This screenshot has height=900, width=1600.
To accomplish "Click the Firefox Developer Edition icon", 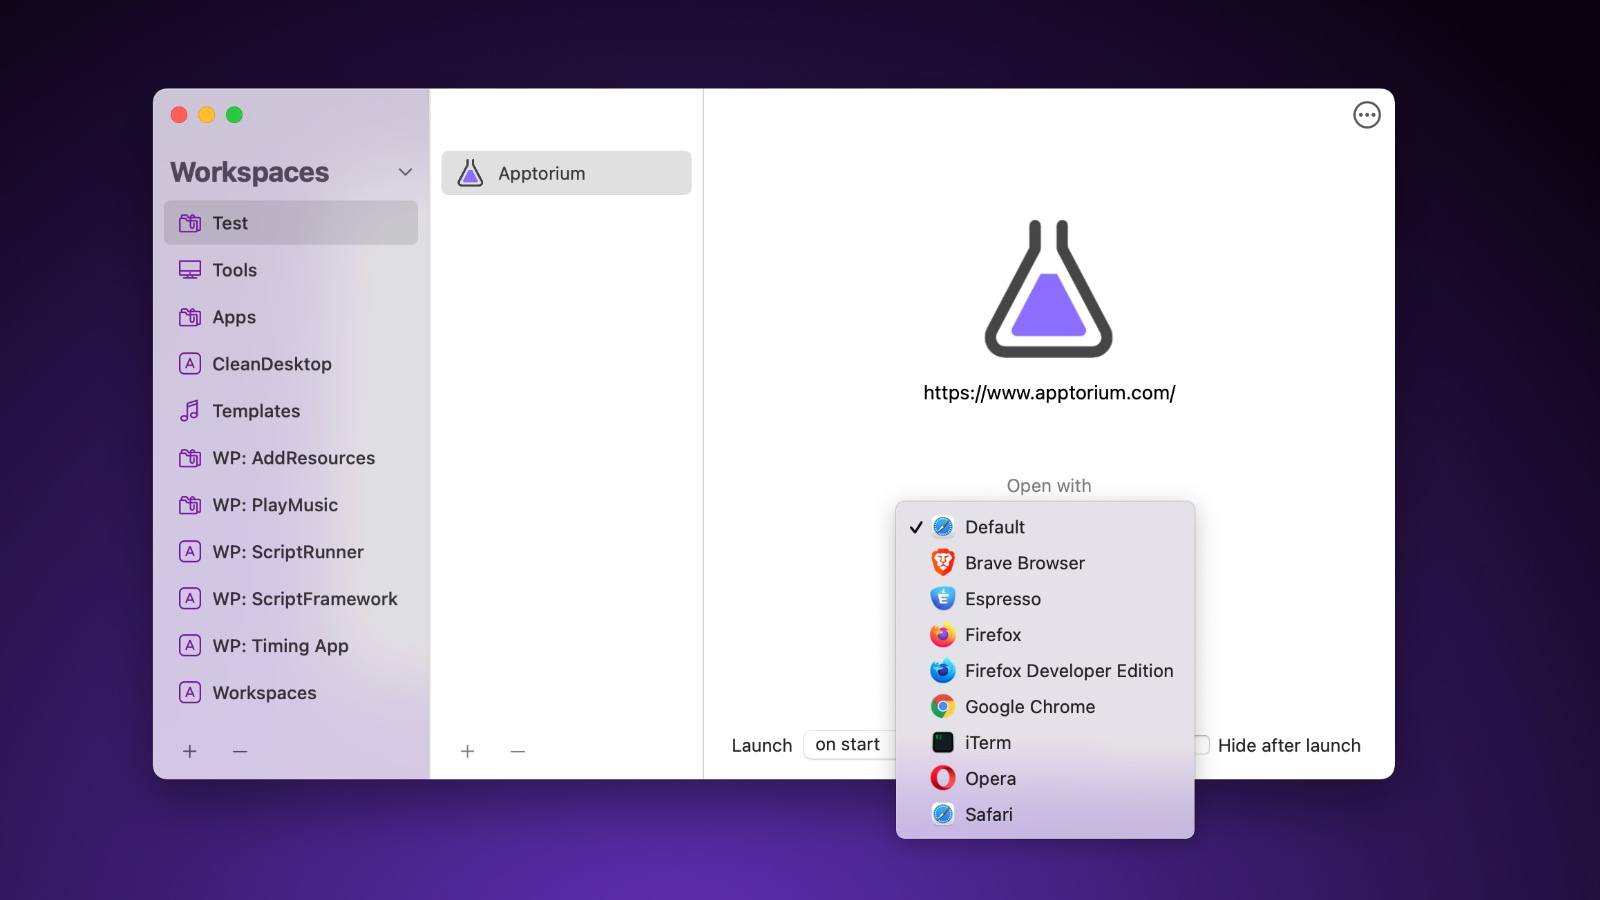I will pyautogui.click(x=943, y=671).
